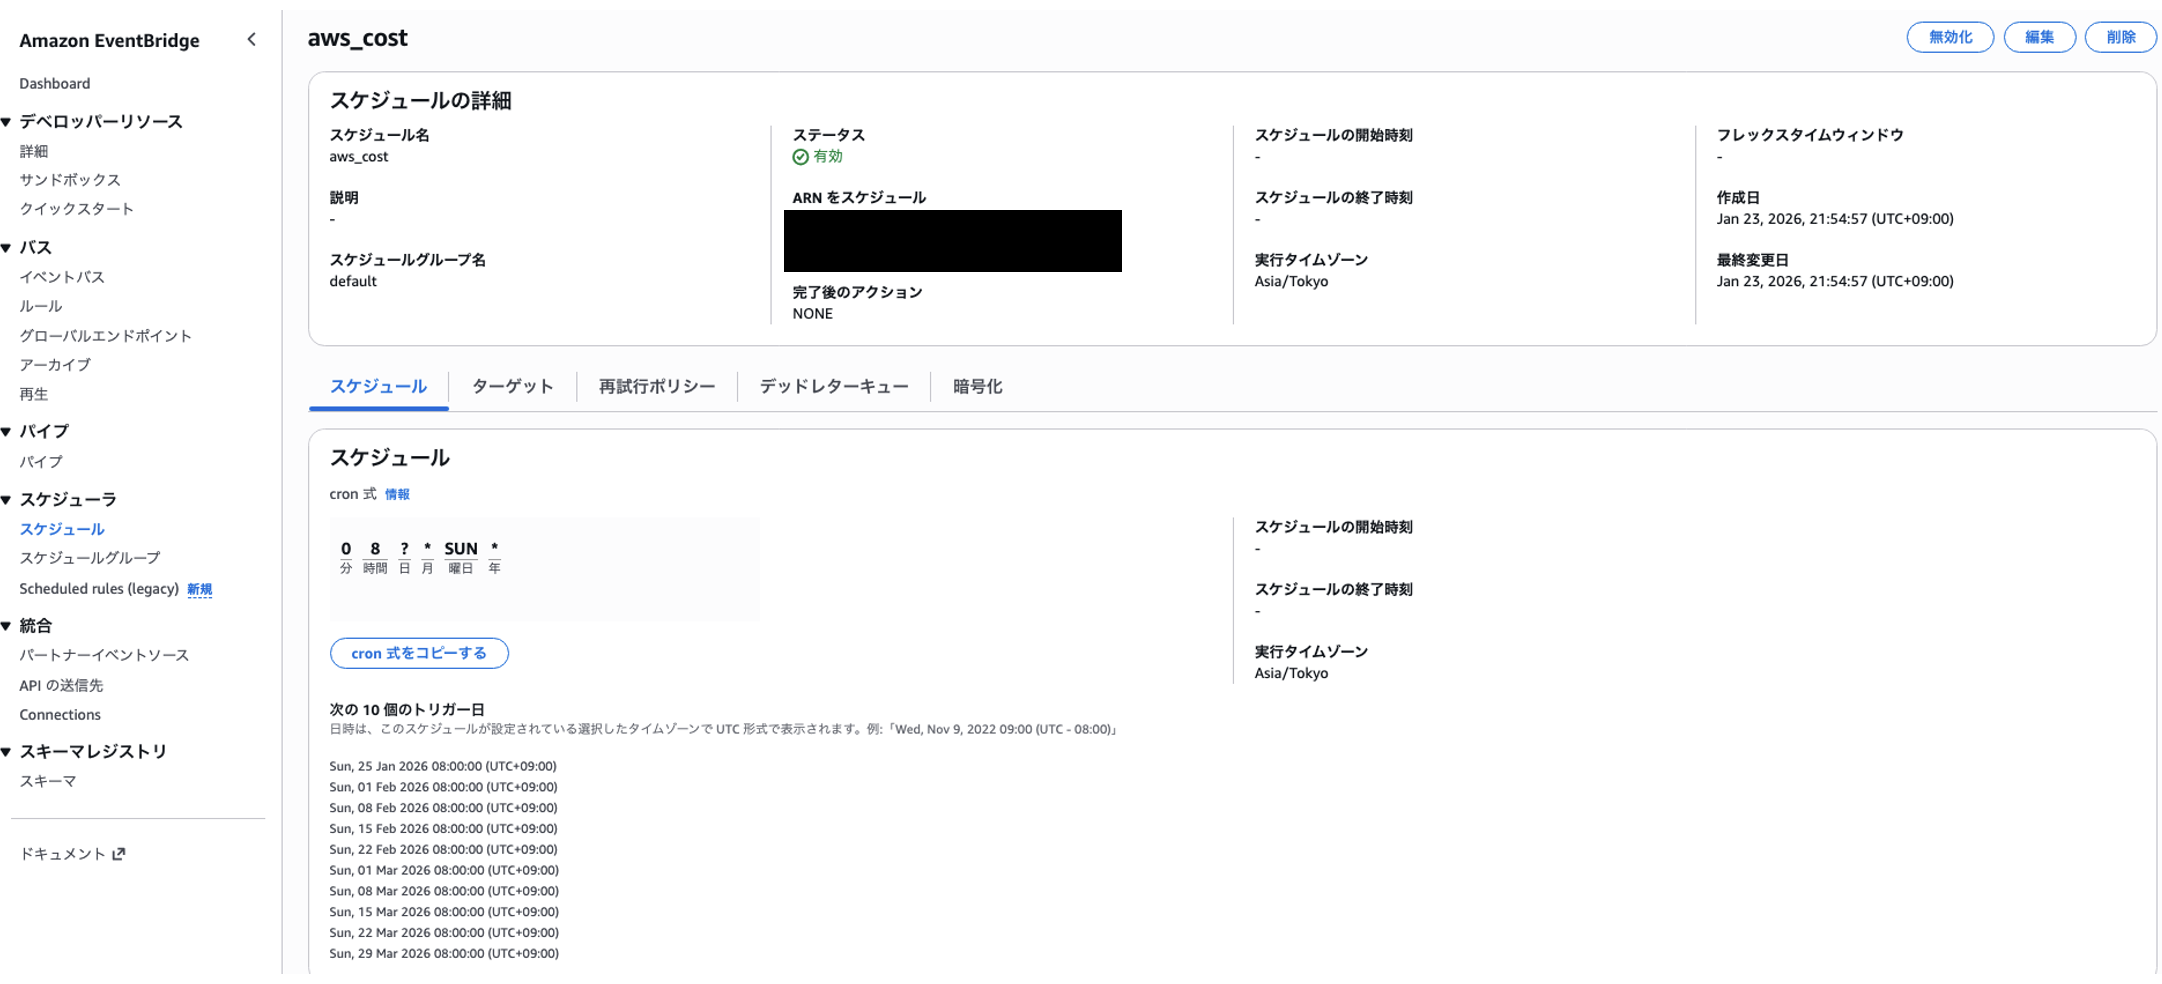Select the スケジュール tab
The width and height of the screenshot is (2162, 984).
coord(378,387)
